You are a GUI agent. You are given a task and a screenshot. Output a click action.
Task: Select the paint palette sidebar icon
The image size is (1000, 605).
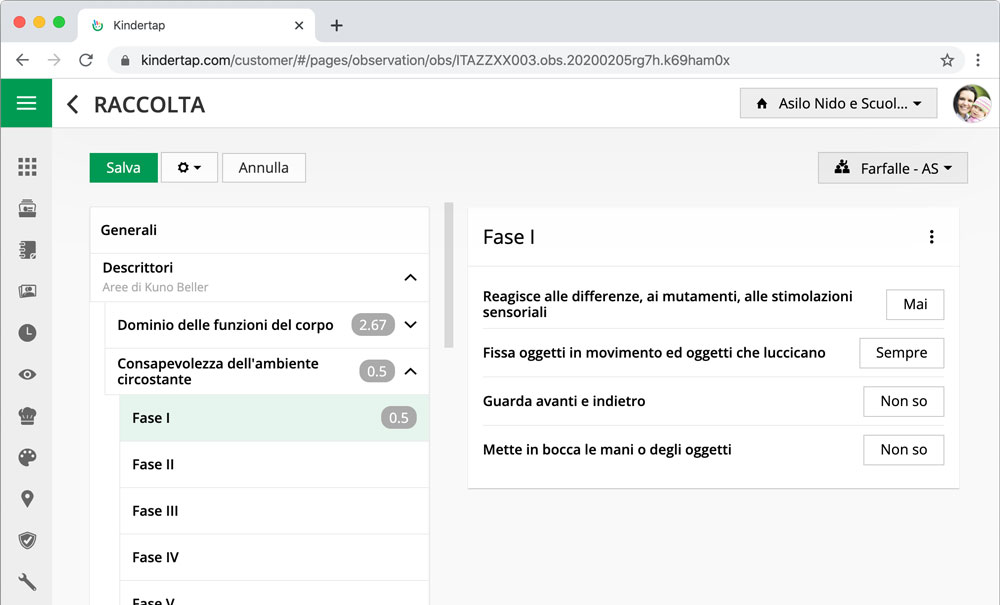[27, 458]
